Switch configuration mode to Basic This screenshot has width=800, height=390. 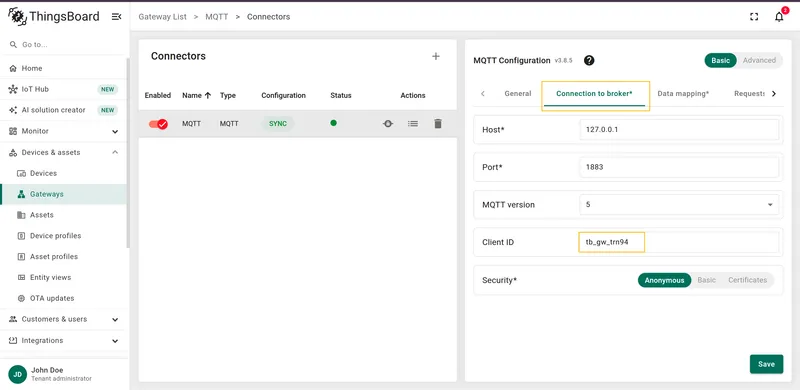[720, 60]
